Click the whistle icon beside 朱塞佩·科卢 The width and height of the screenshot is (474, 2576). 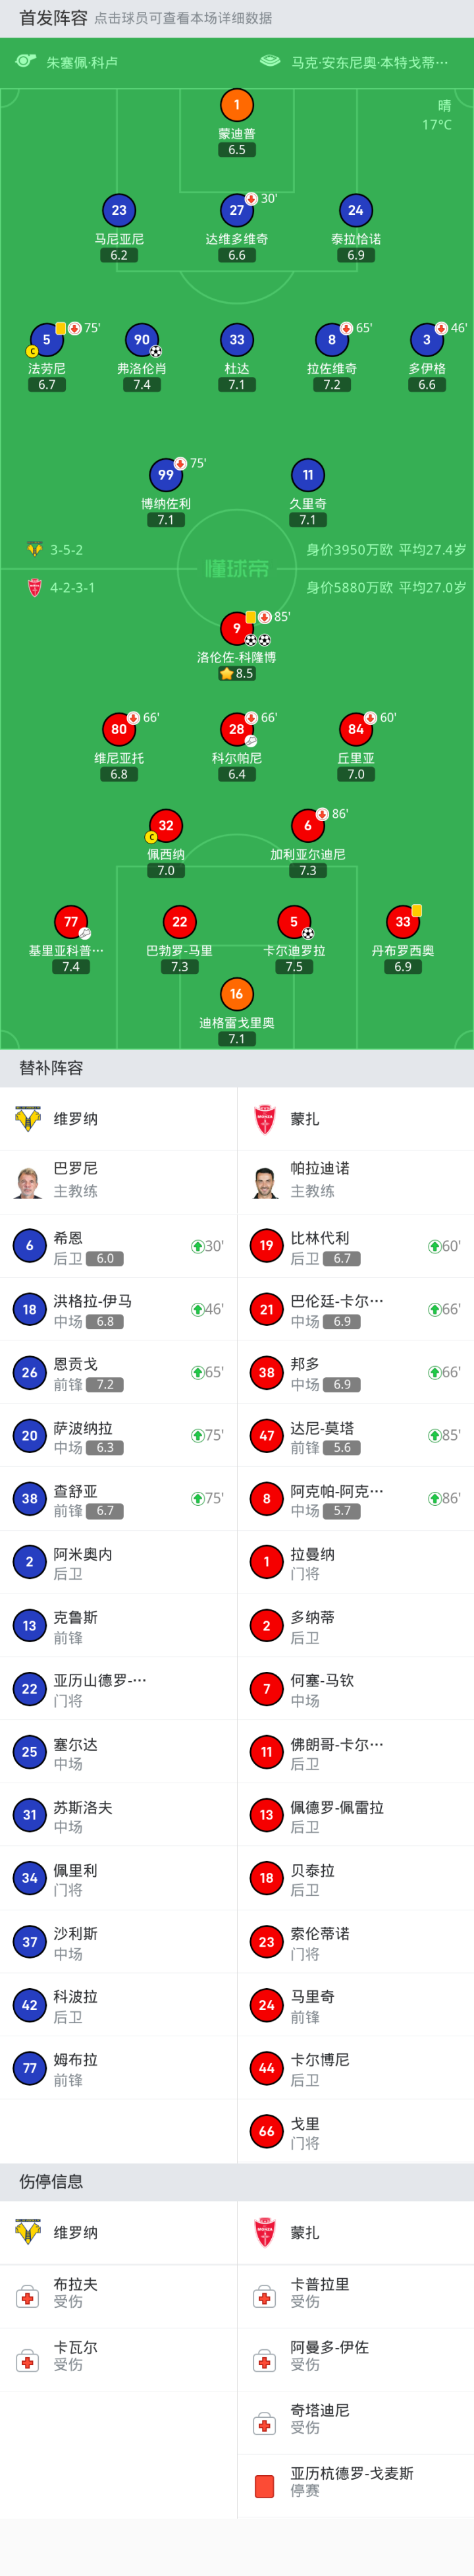26,62
